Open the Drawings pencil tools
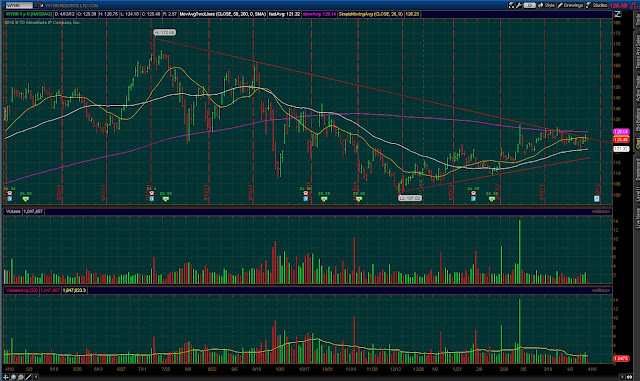The image size is (640, 381). [x=571, y=5]
